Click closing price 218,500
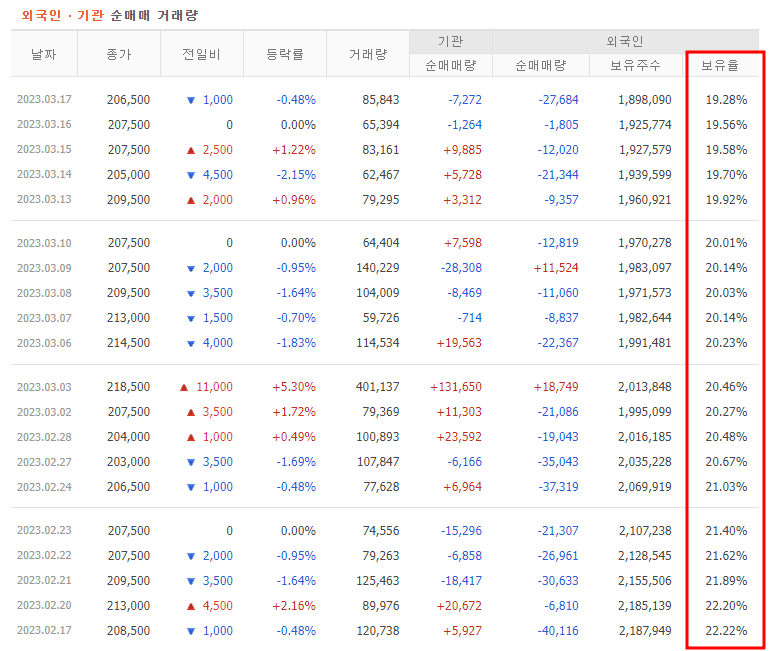 (129, 387)
